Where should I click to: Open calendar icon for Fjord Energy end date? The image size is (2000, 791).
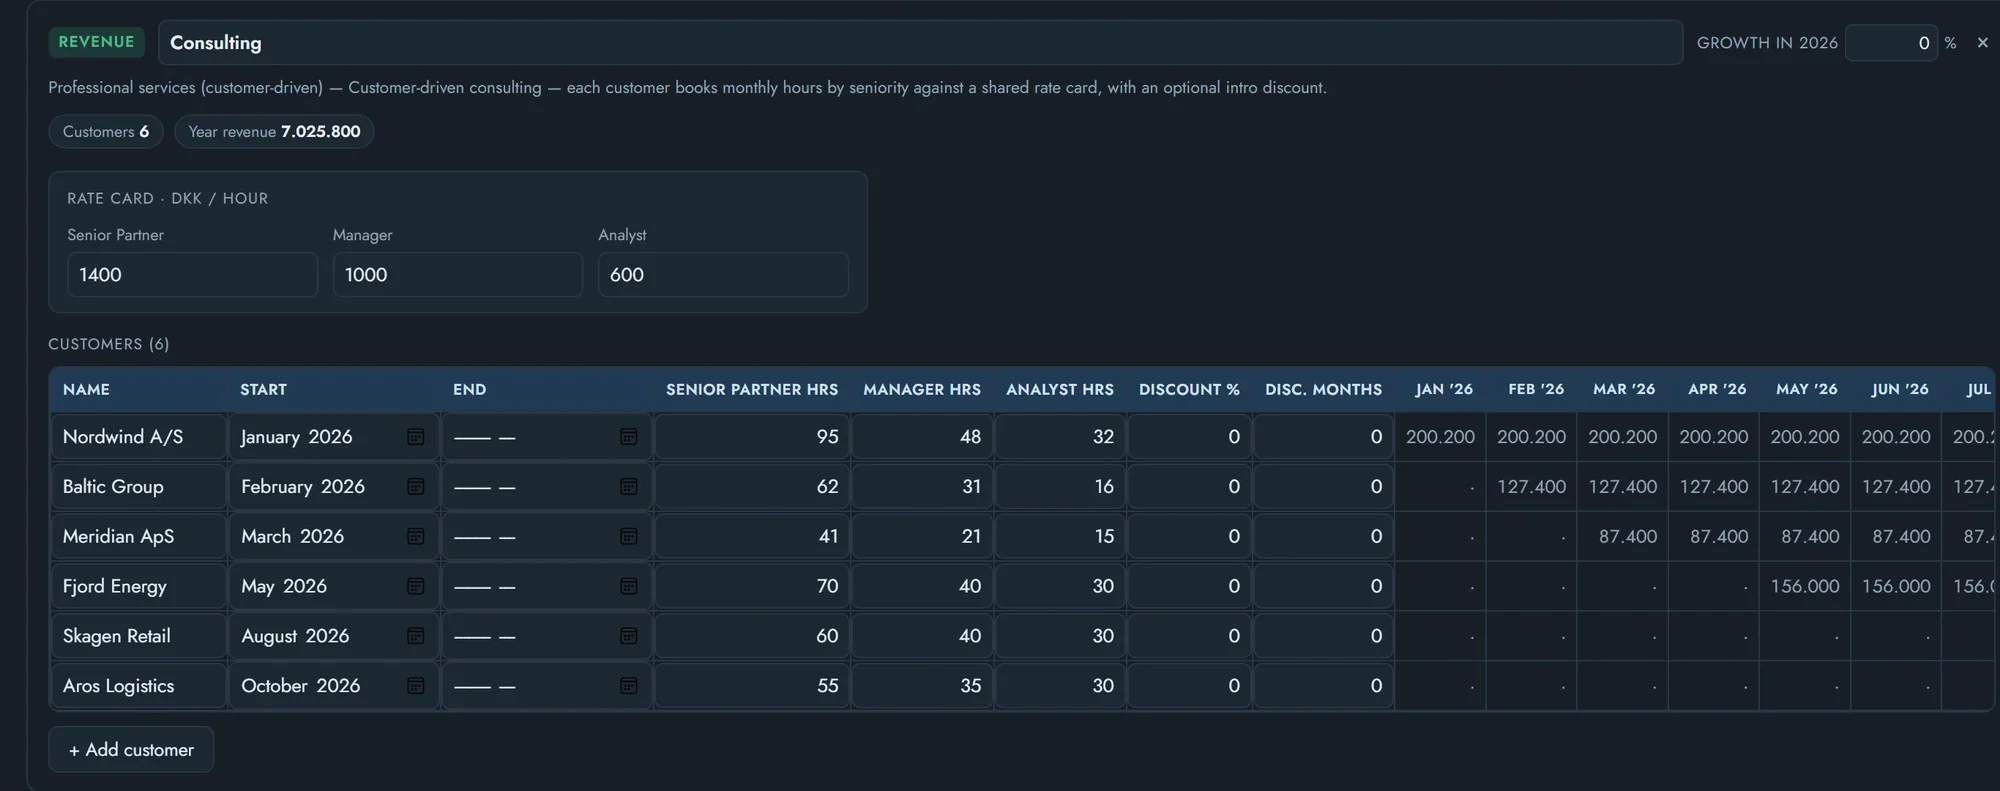pos(629,586)
